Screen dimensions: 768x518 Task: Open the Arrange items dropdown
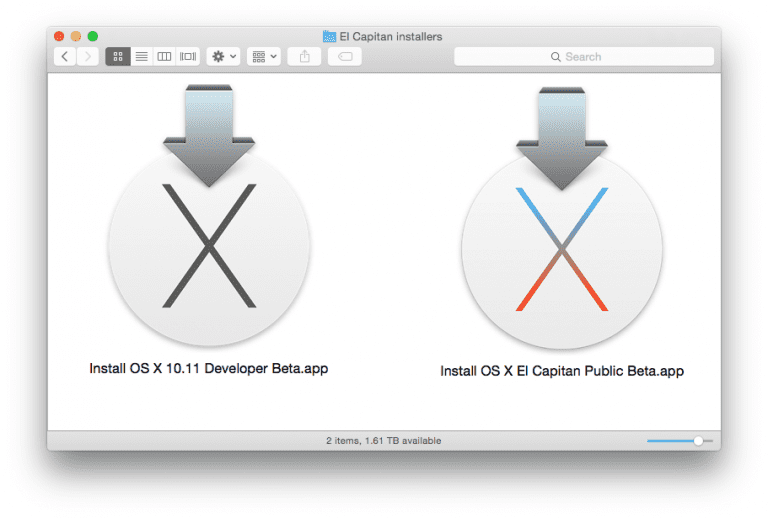[x=264, y=57]
